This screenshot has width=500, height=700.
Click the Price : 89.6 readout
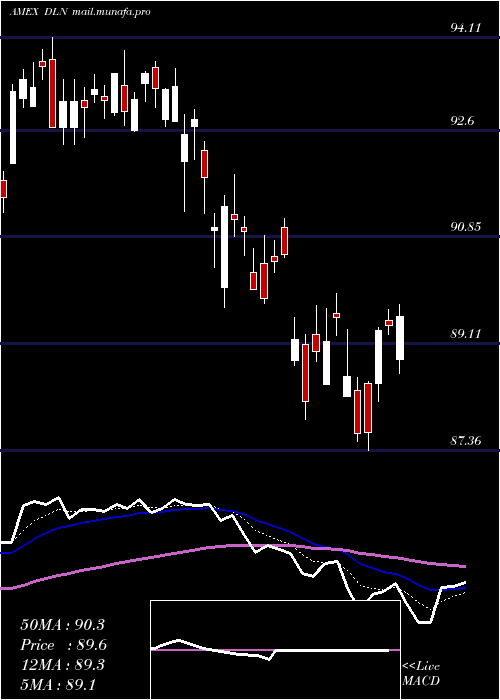(64, 645)
